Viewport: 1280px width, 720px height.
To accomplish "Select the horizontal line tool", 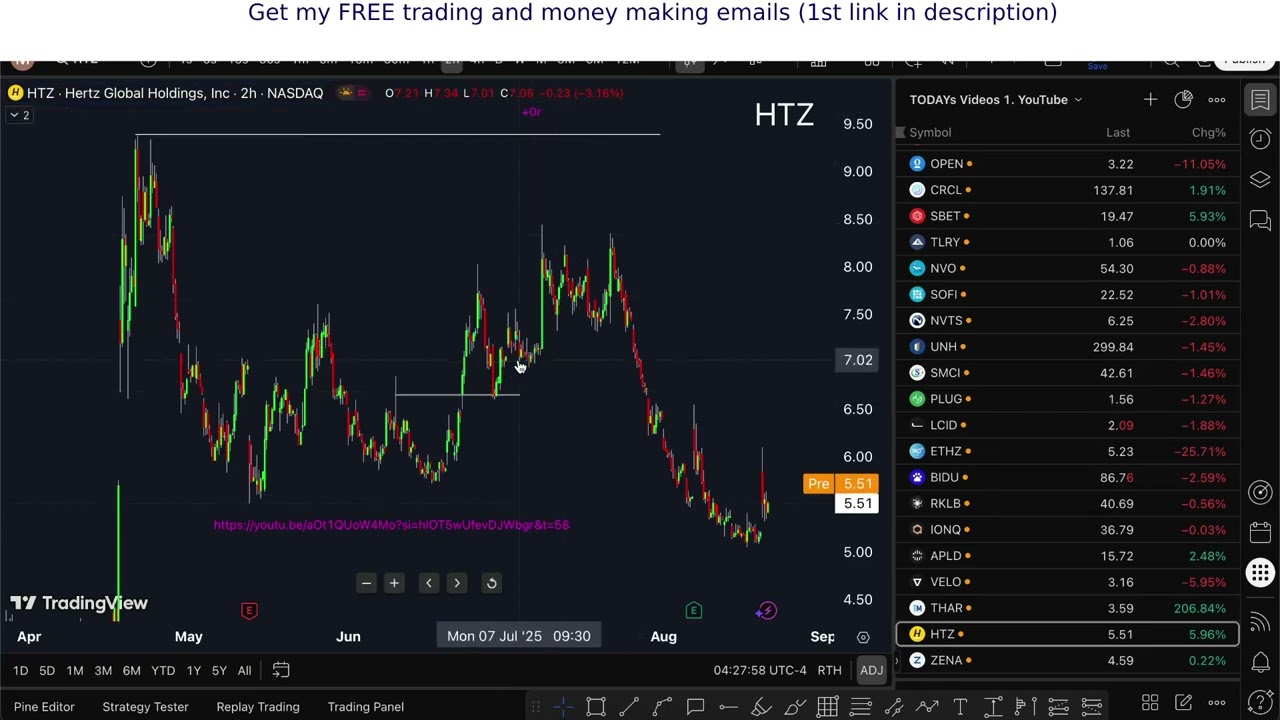I will 728,707.
